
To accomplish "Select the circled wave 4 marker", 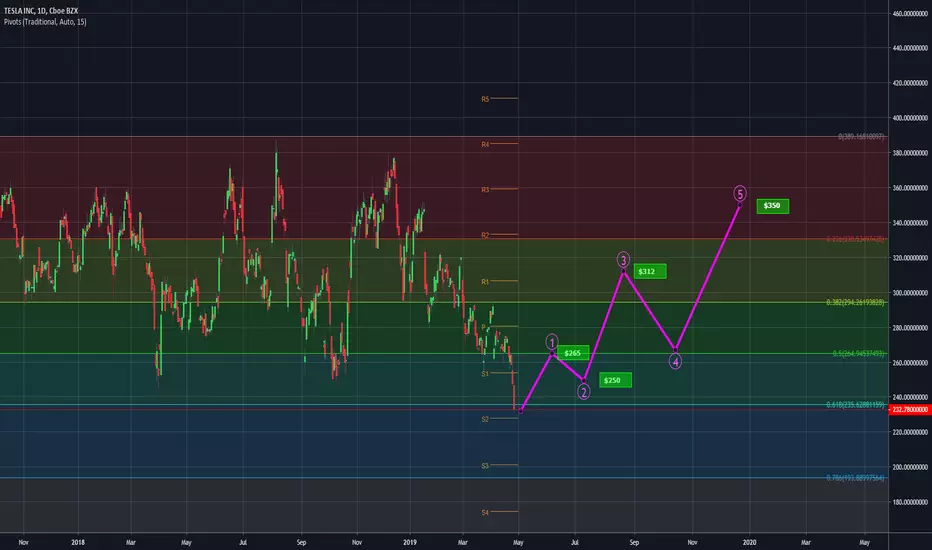I will 675,361.
